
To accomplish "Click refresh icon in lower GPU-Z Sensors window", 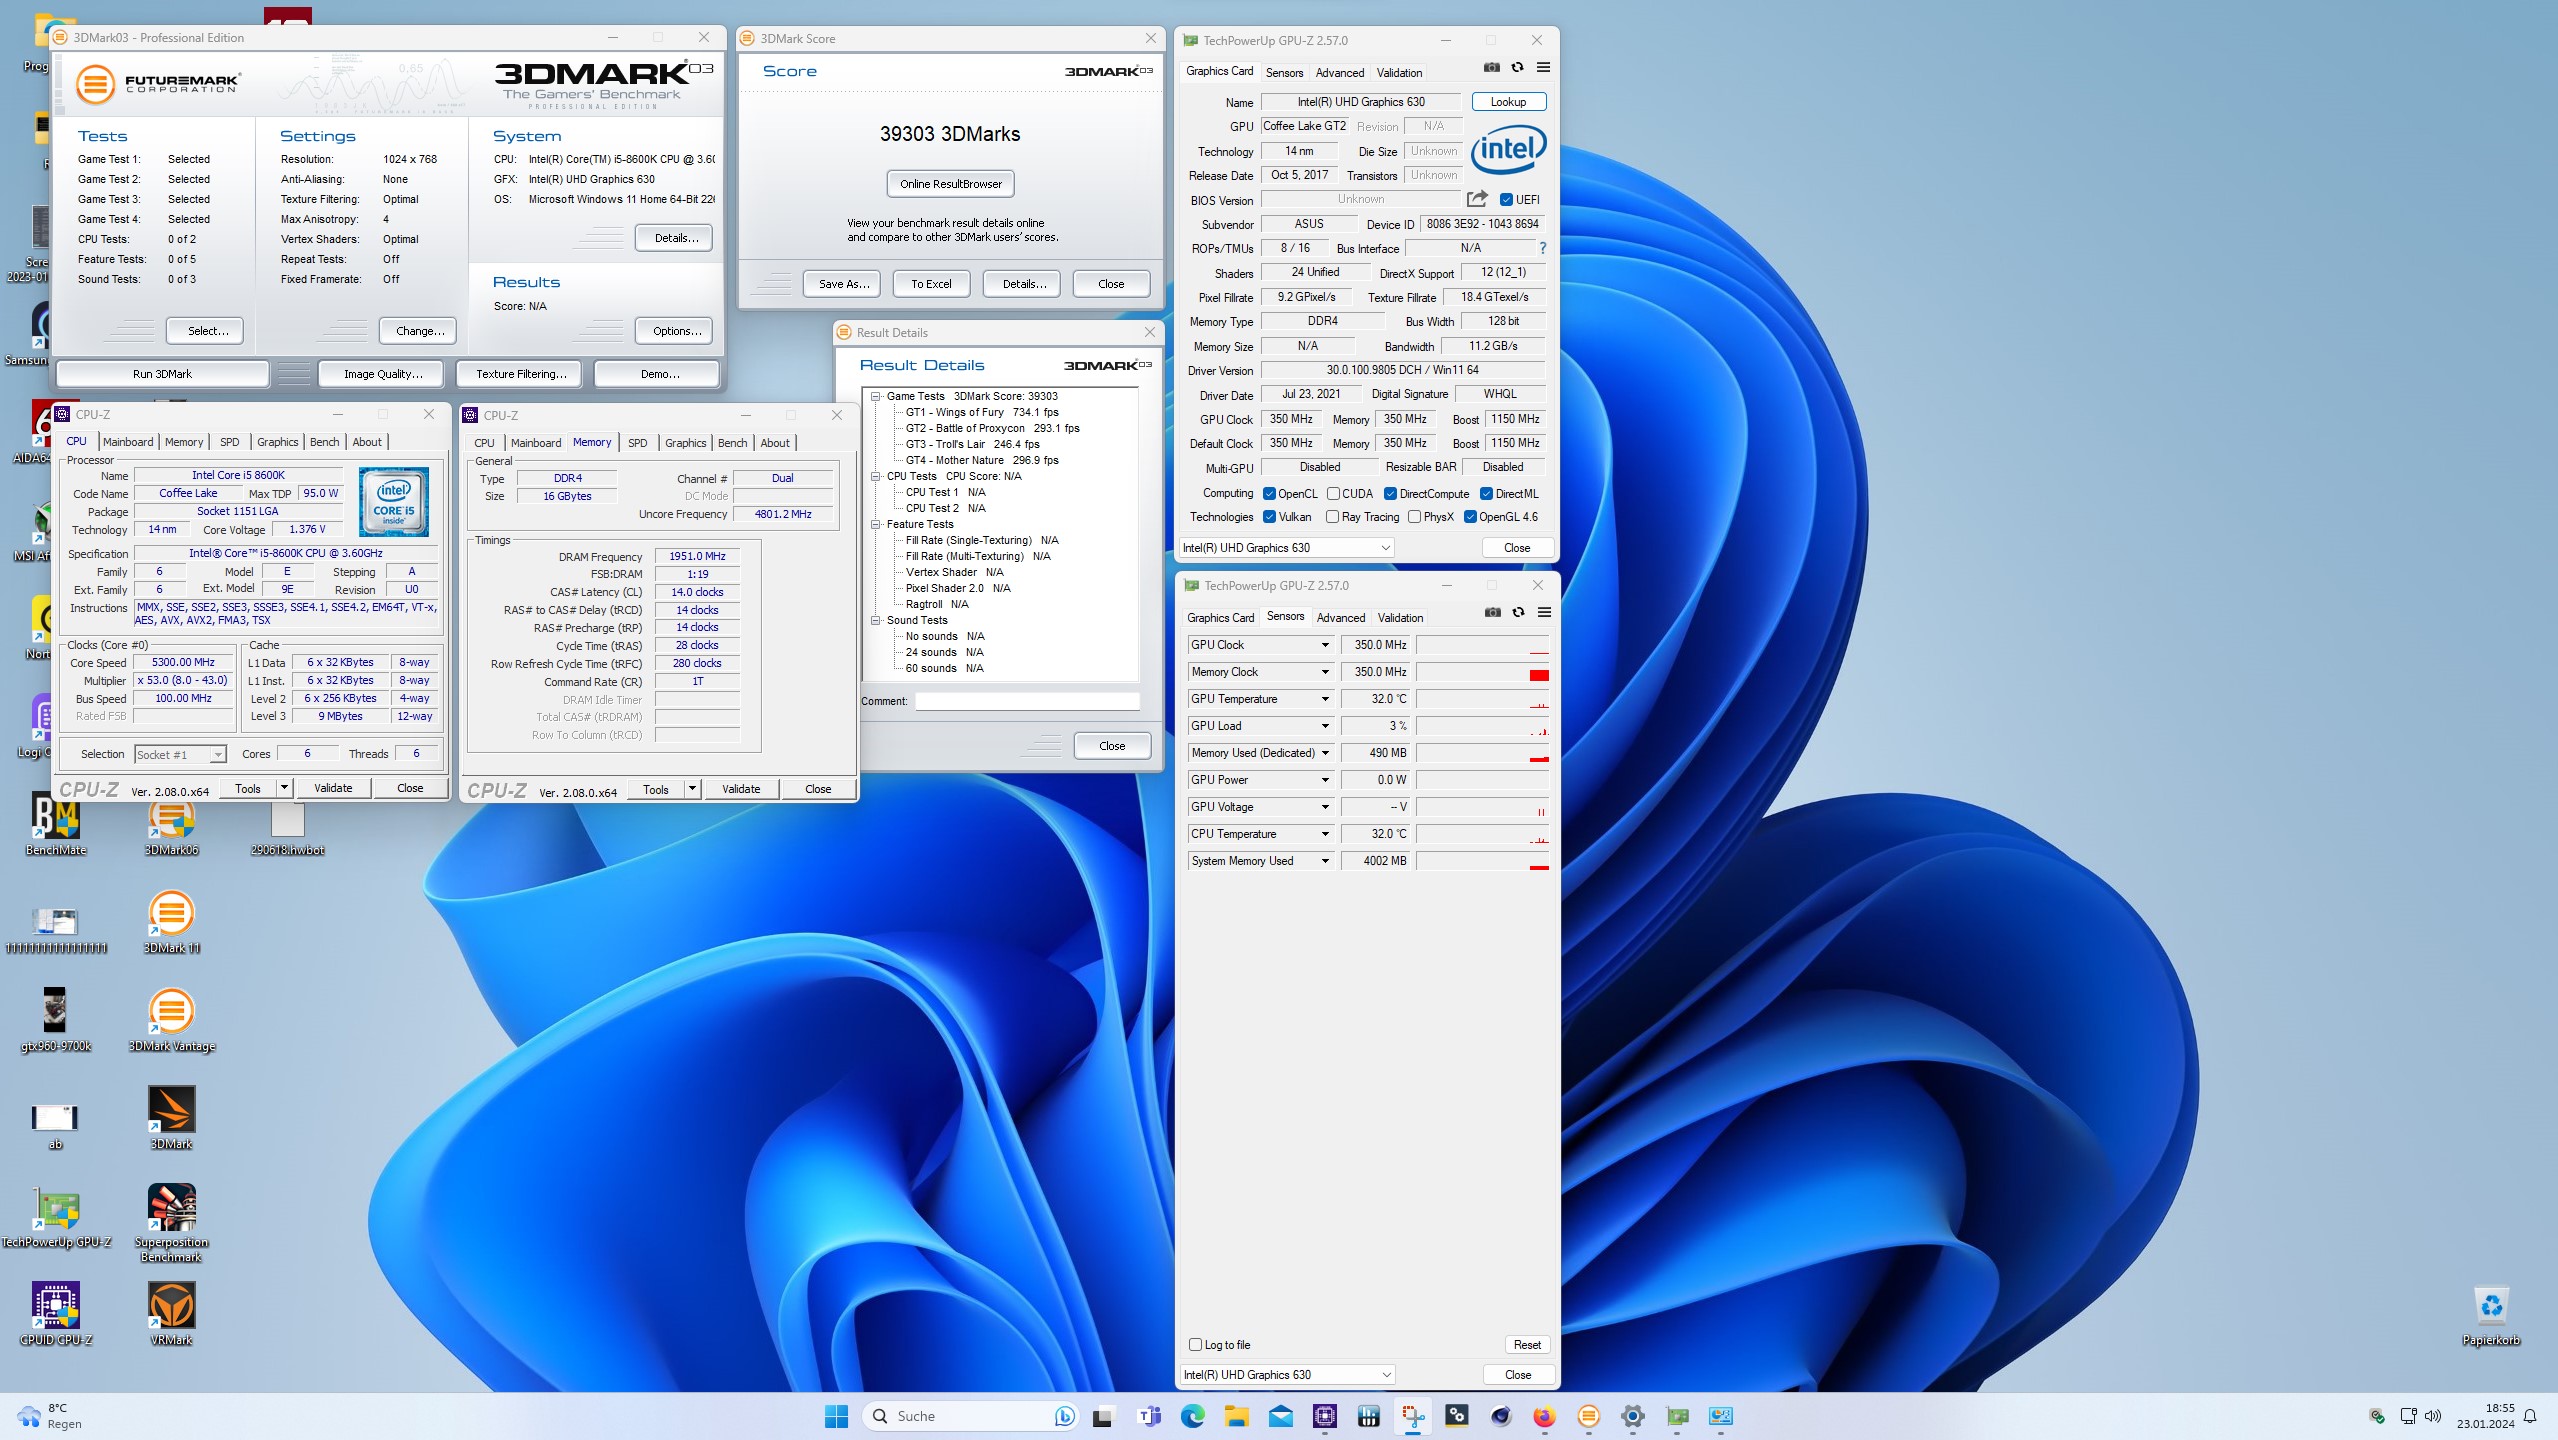I will coord(1518,613).
